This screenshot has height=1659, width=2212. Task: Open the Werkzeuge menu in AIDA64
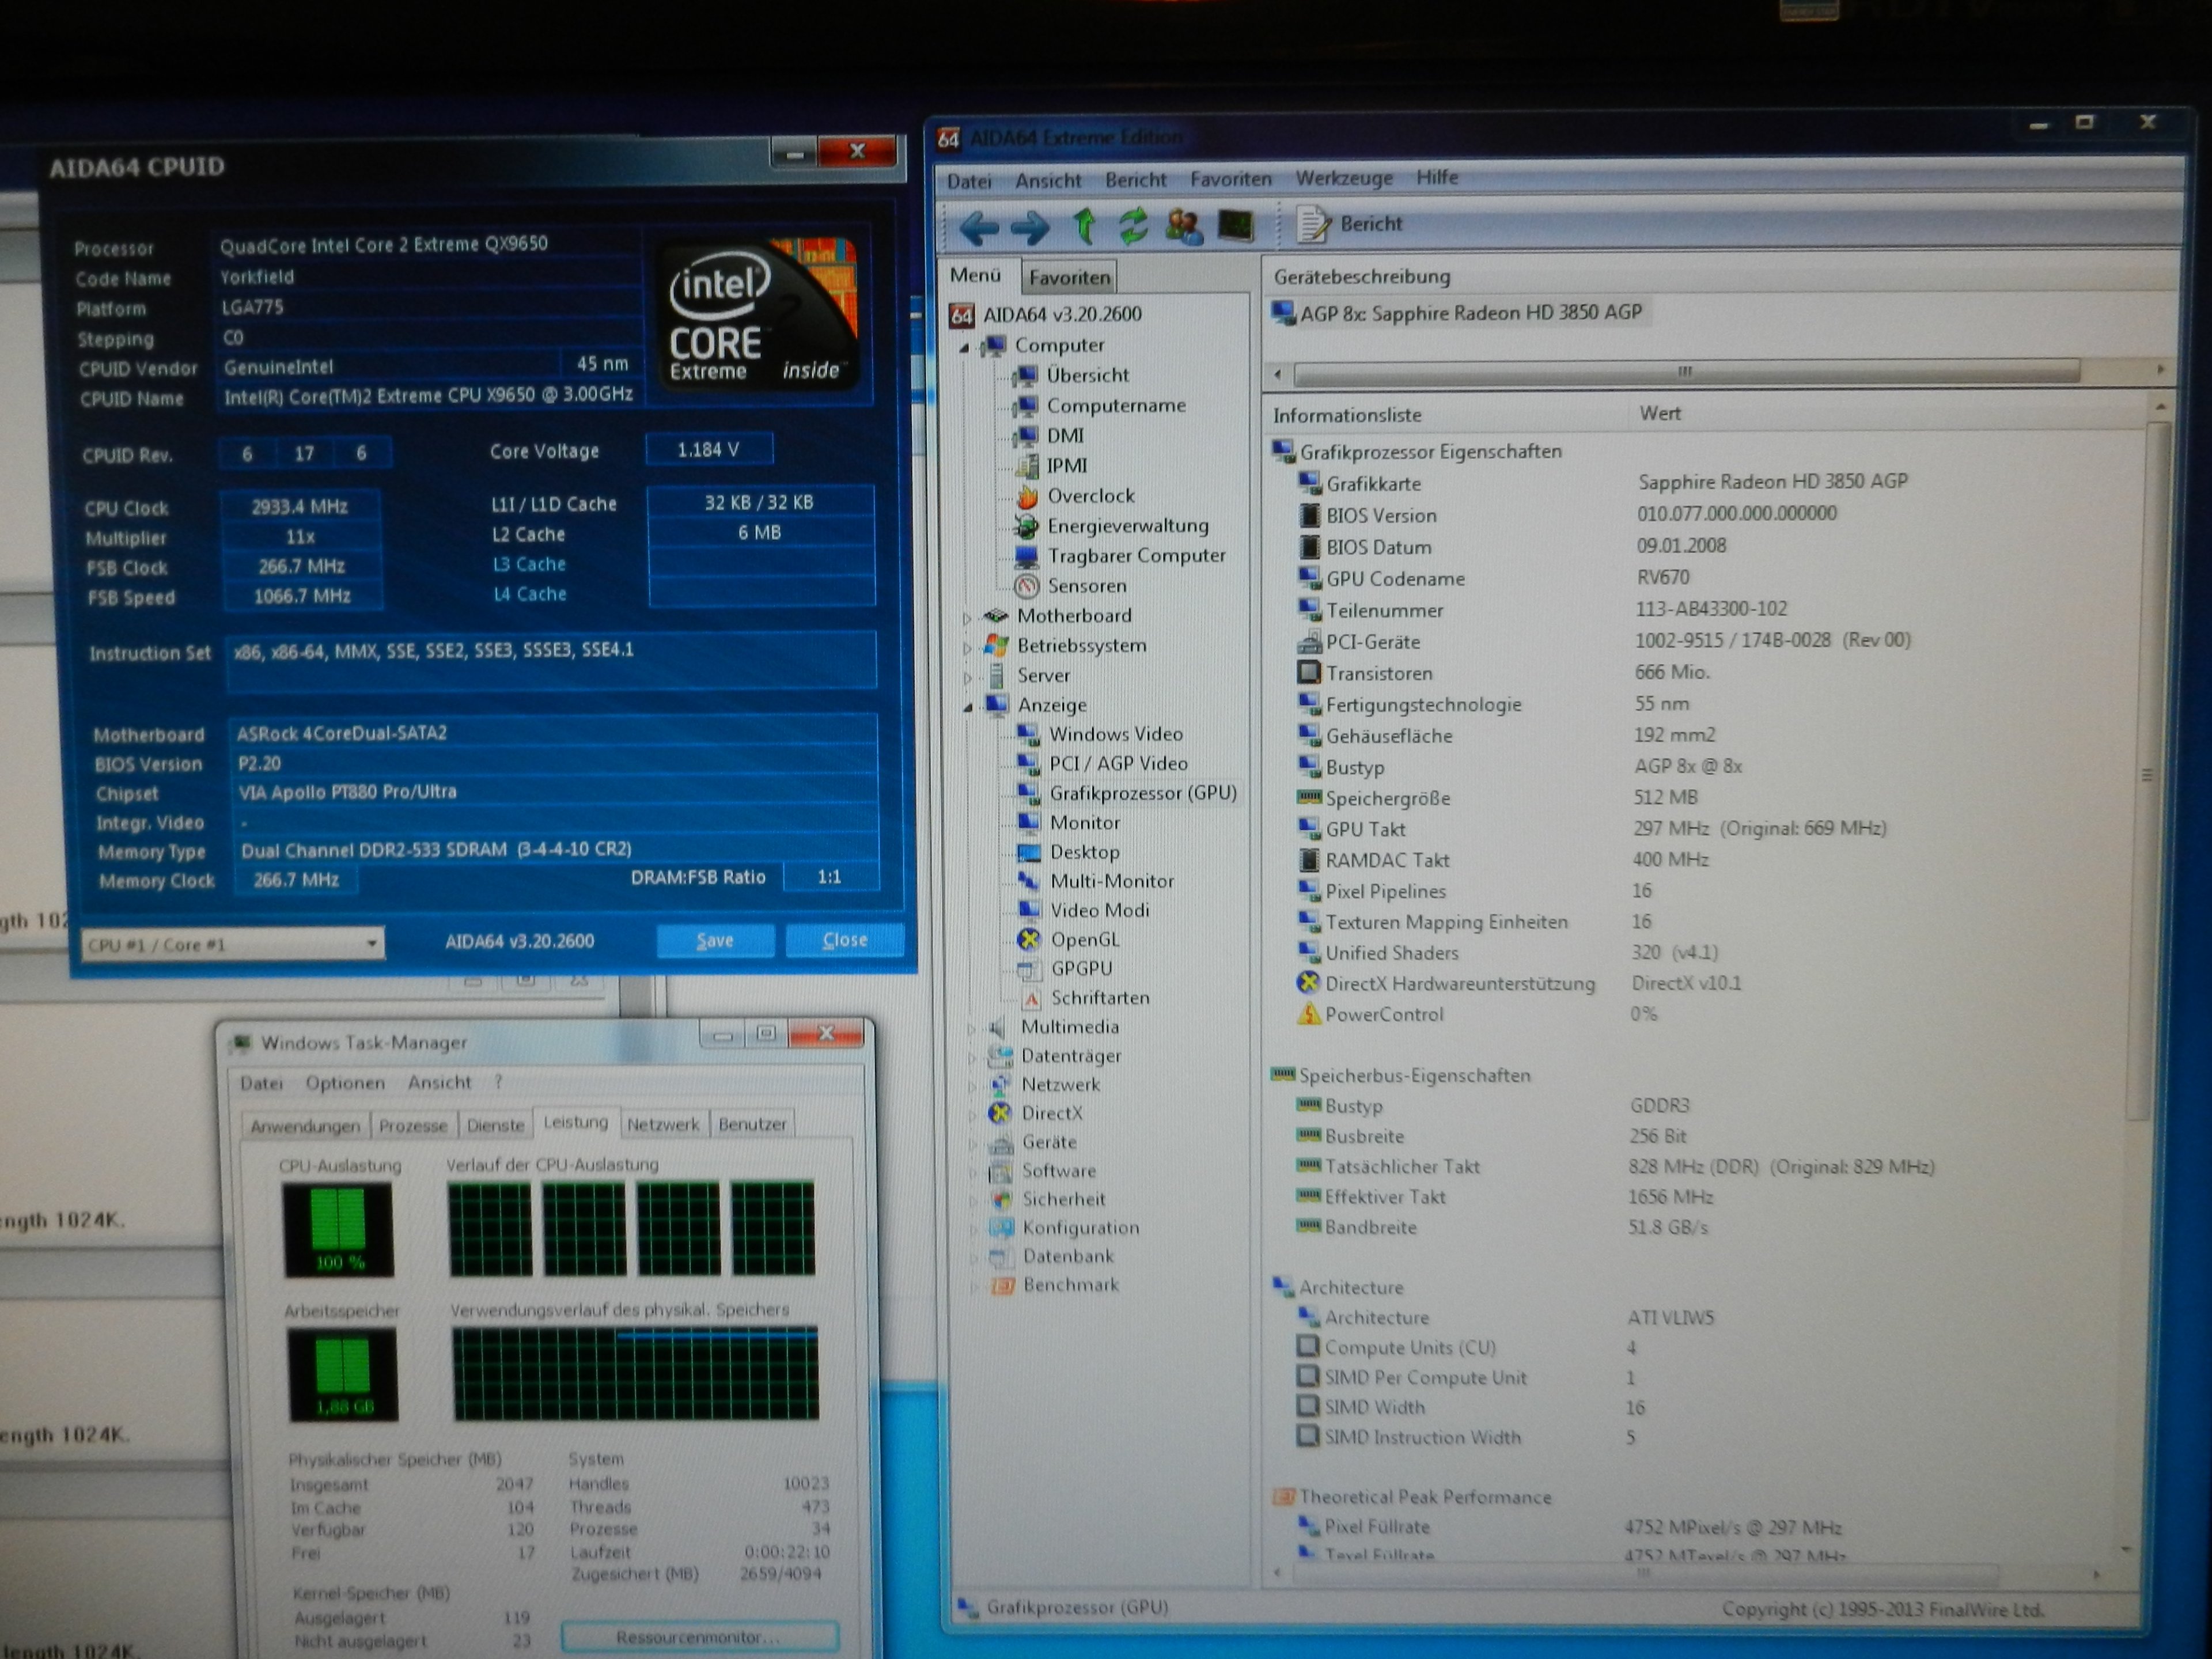click(x=1344, y=178)
